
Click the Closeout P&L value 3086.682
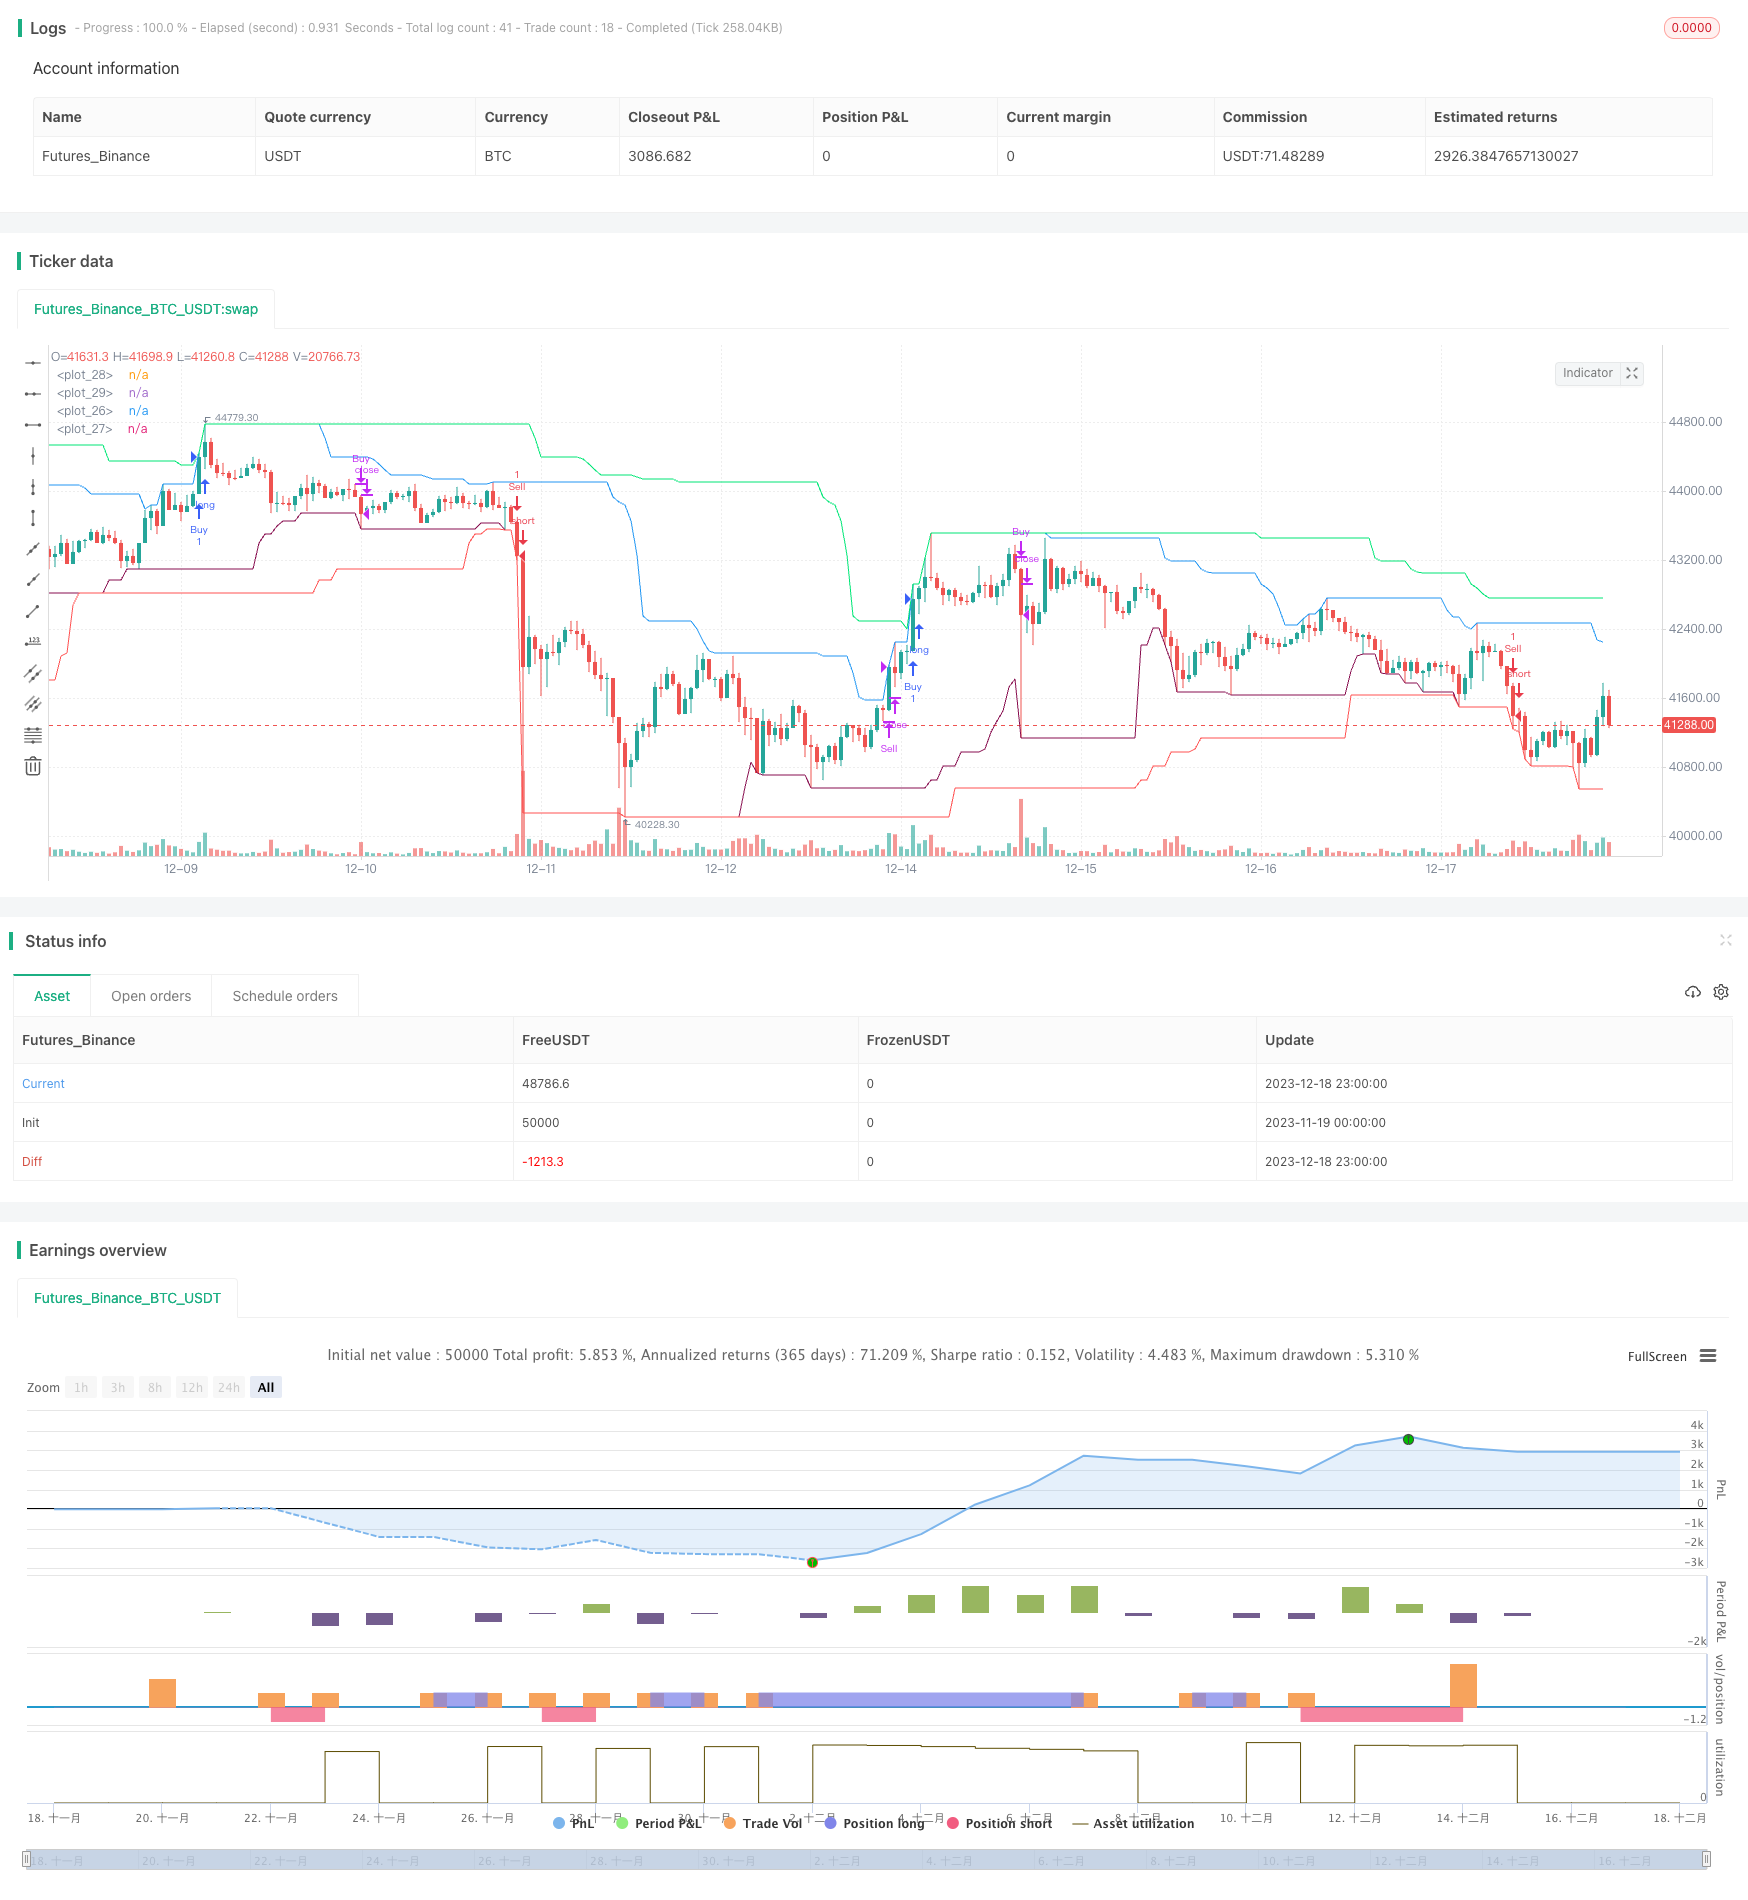click(660, 156)
